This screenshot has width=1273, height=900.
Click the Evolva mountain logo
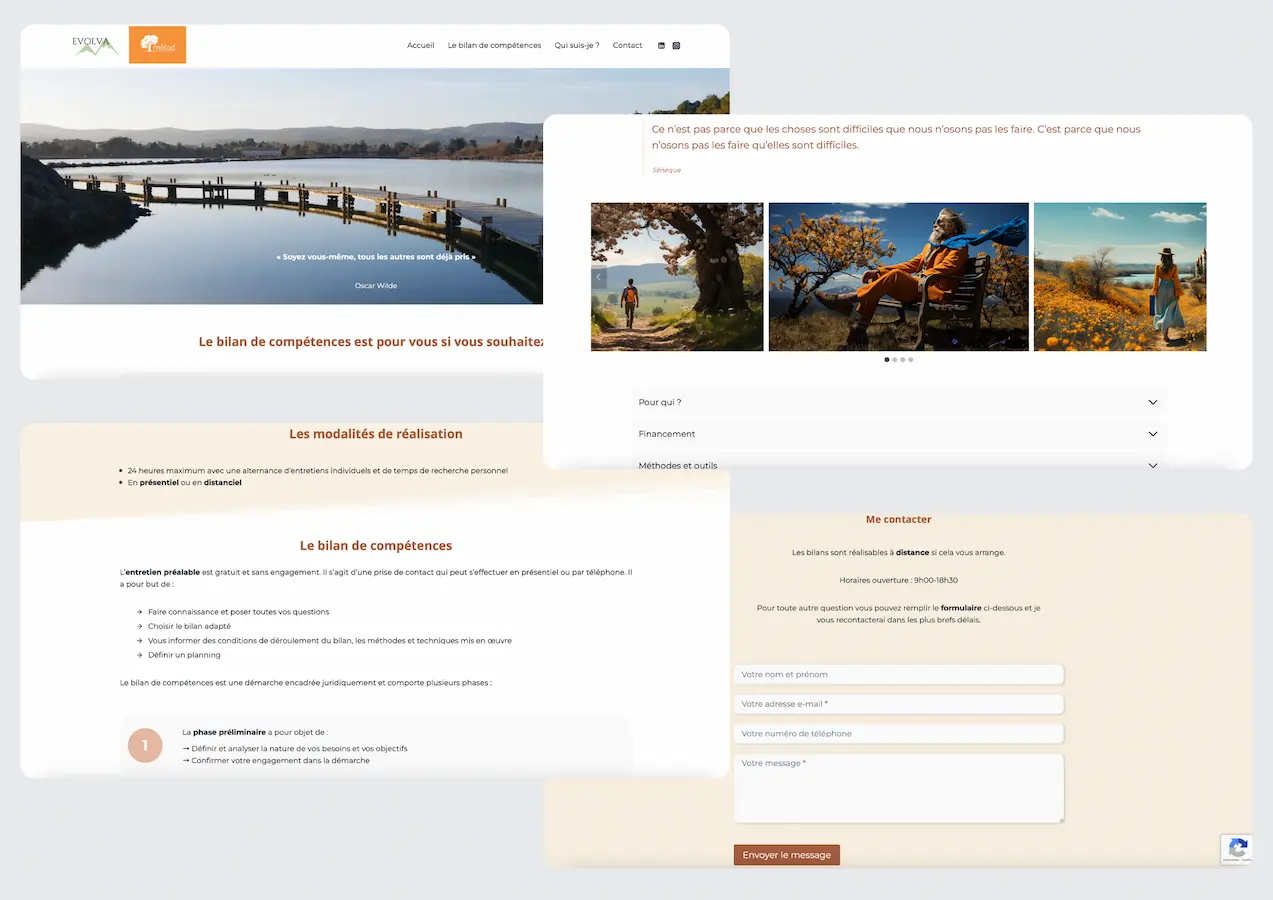pyautogui.click(x=95, y=45)
